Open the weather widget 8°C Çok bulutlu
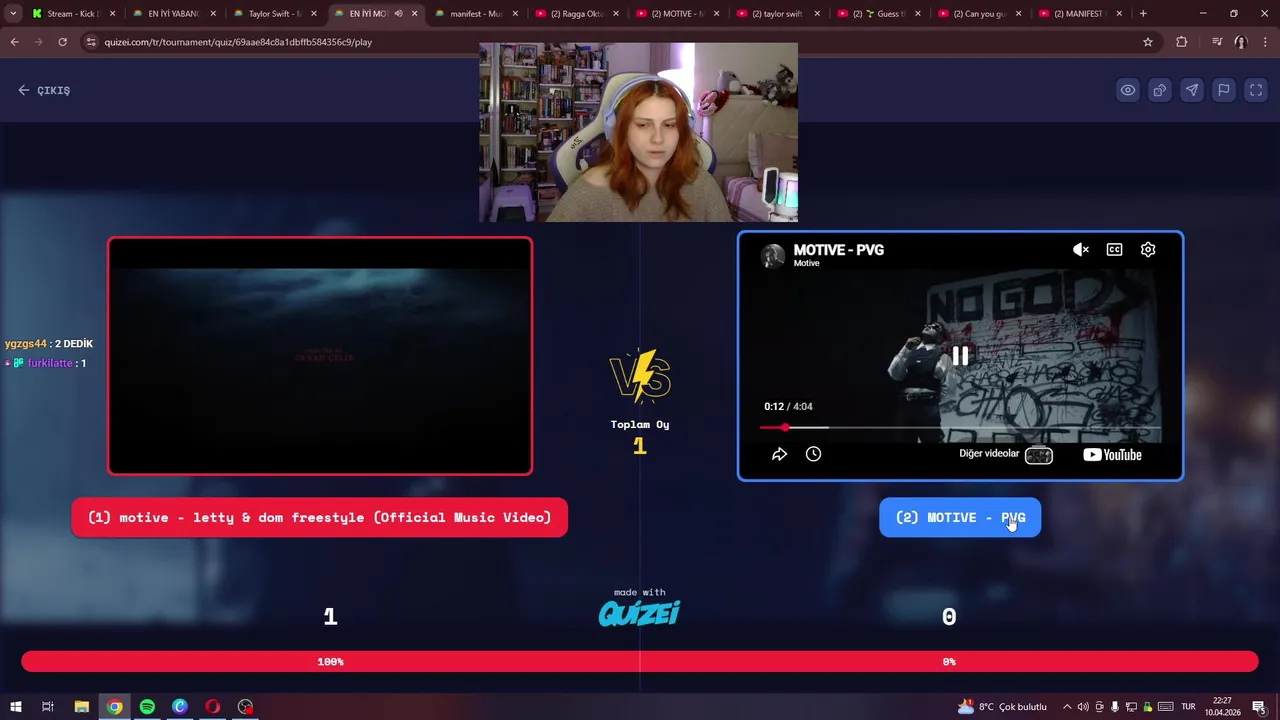The image size is (1280, 720). tap(1002, 707)
